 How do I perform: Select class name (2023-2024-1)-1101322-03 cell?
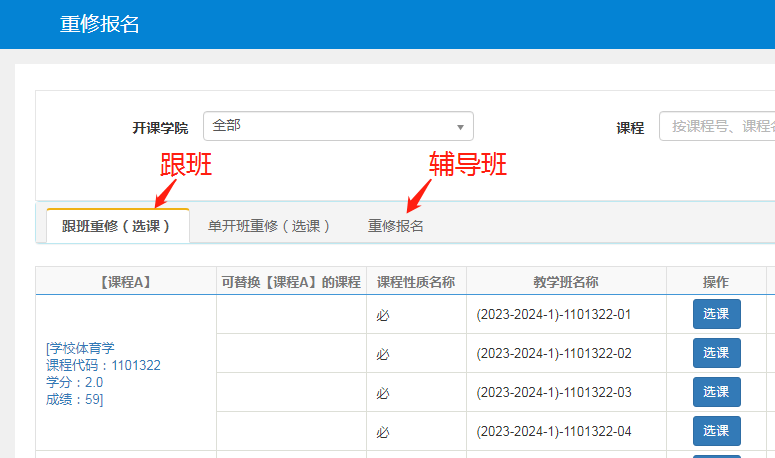tap(553, 392)
